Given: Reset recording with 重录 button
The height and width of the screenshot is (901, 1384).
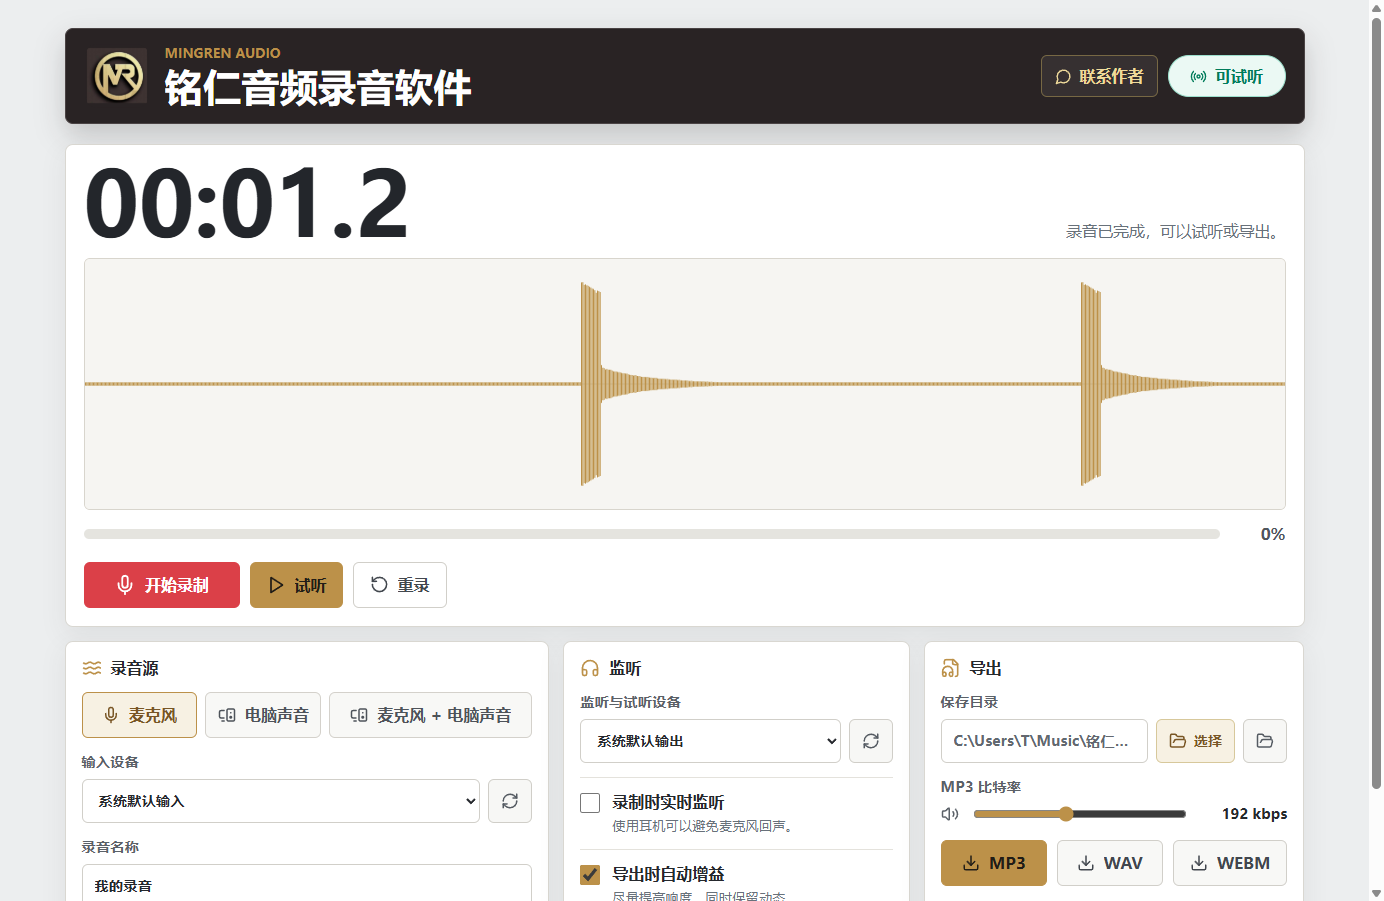Looking at the screenshot, I should click(x=400, y=585).
